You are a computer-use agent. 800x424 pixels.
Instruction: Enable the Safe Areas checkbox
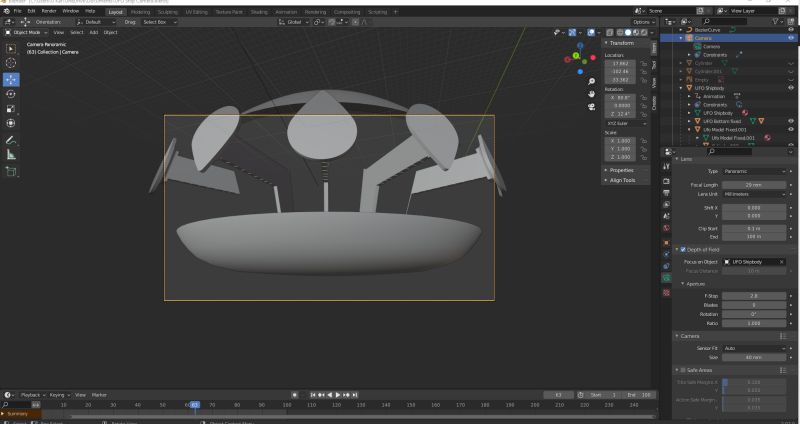click(x=683, y=370)
